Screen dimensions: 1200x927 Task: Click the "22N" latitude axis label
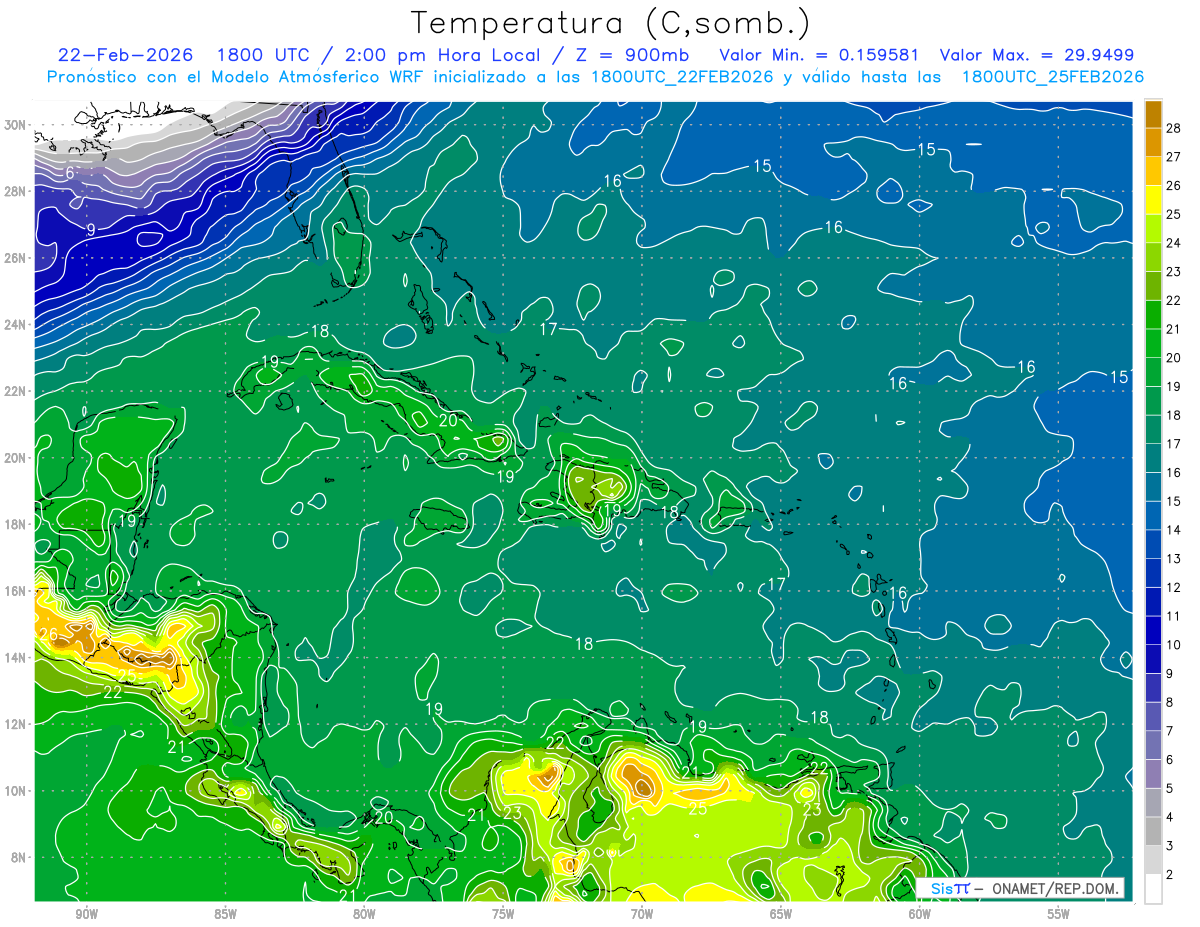point(15,391)
